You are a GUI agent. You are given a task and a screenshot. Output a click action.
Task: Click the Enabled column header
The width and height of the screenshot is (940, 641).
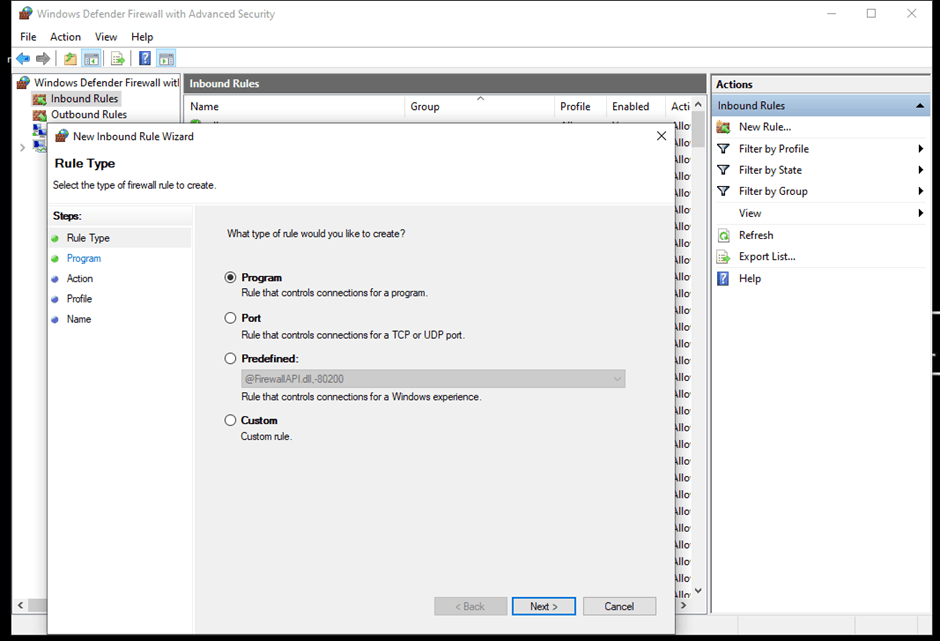click(630, 107)
